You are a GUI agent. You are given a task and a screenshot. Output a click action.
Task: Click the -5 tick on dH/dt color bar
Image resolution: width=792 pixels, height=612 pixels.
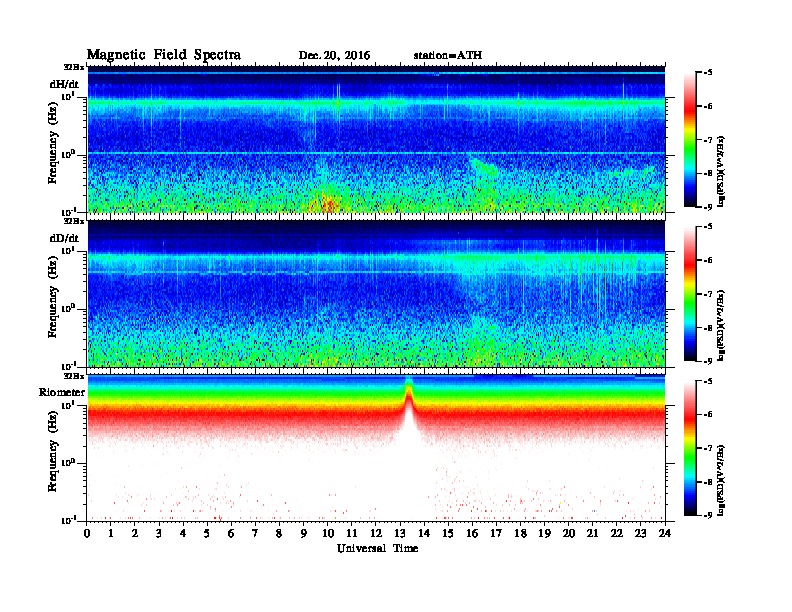tap(707, 73)
